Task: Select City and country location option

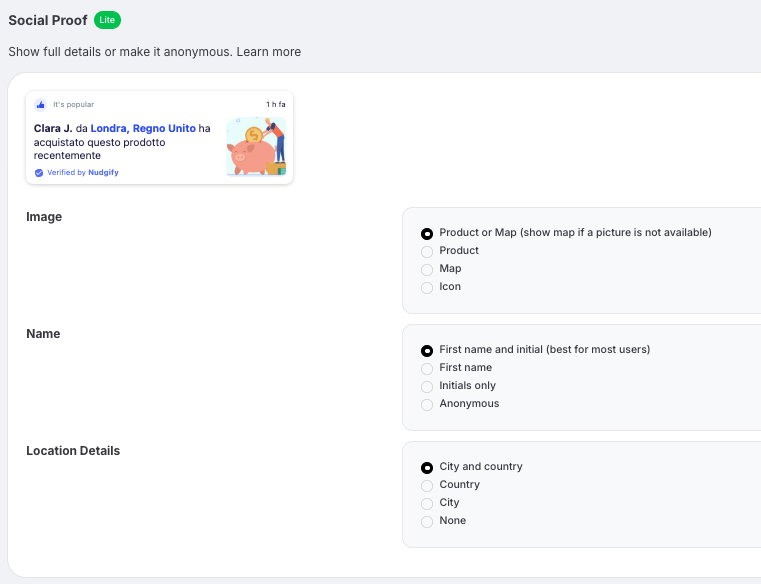Action: (x=427, y=467)
